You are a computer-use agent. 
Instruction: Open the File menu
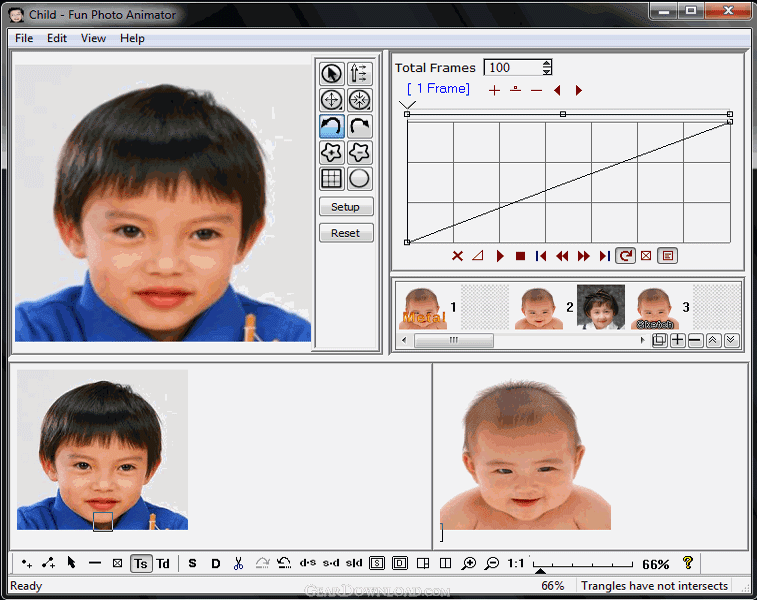[x=24, y=38]
